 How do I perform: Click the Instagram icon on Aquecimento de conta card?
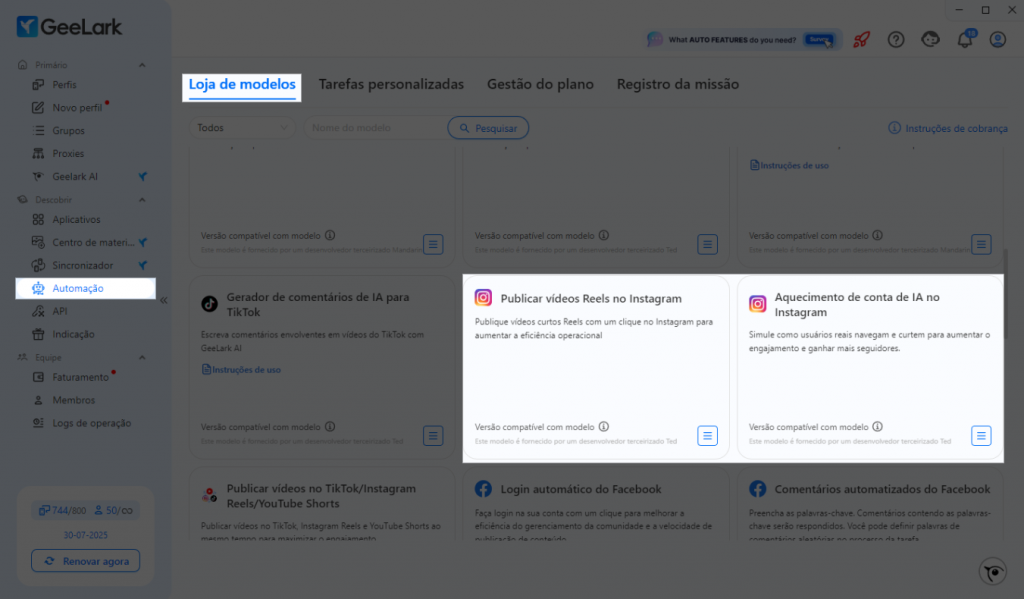(x=758, y=304)
